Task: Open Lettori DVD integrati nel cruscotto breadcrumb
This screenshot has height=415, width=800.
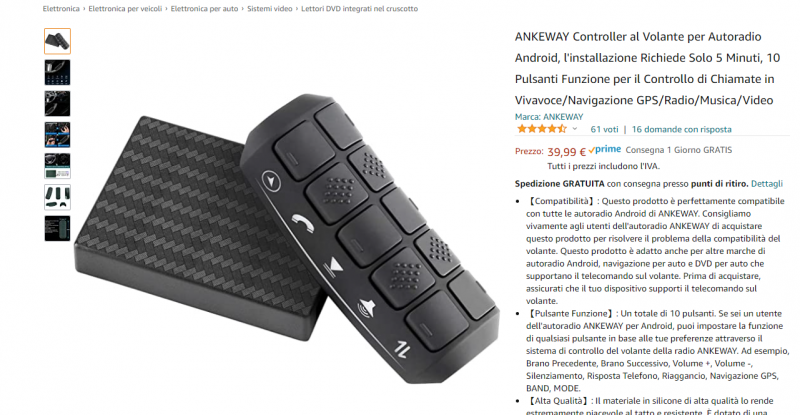Action: click(x=359, y=9)
